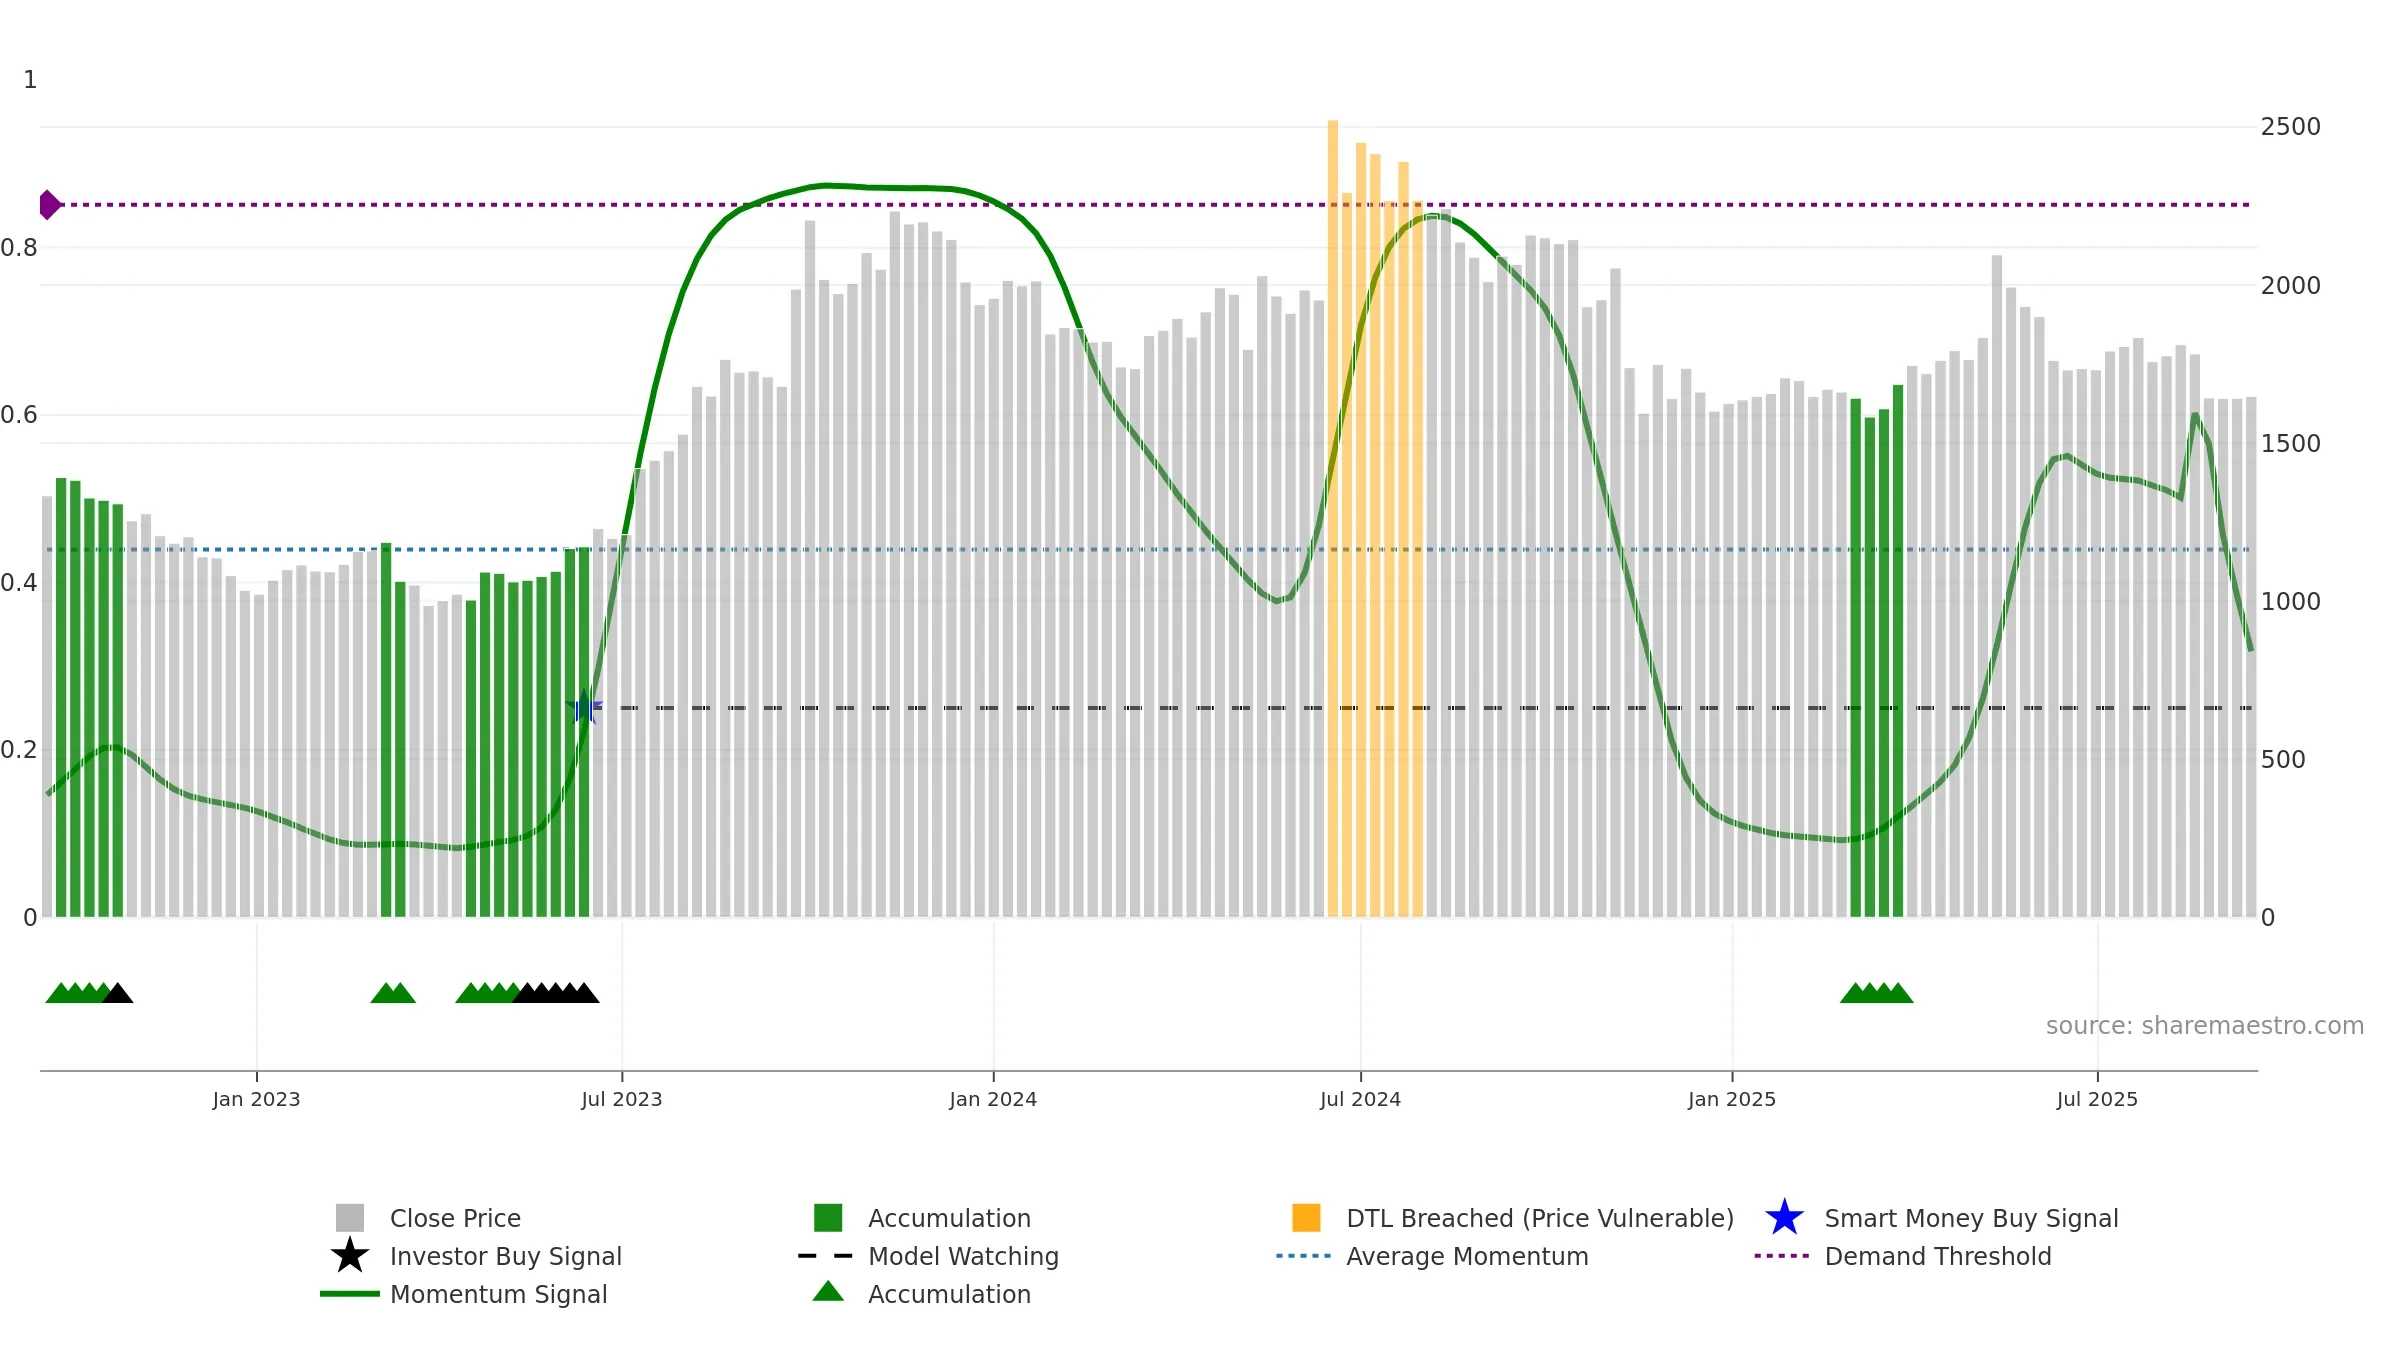Click the green Accumulation triangle legend icon

tap(828, 1292)
